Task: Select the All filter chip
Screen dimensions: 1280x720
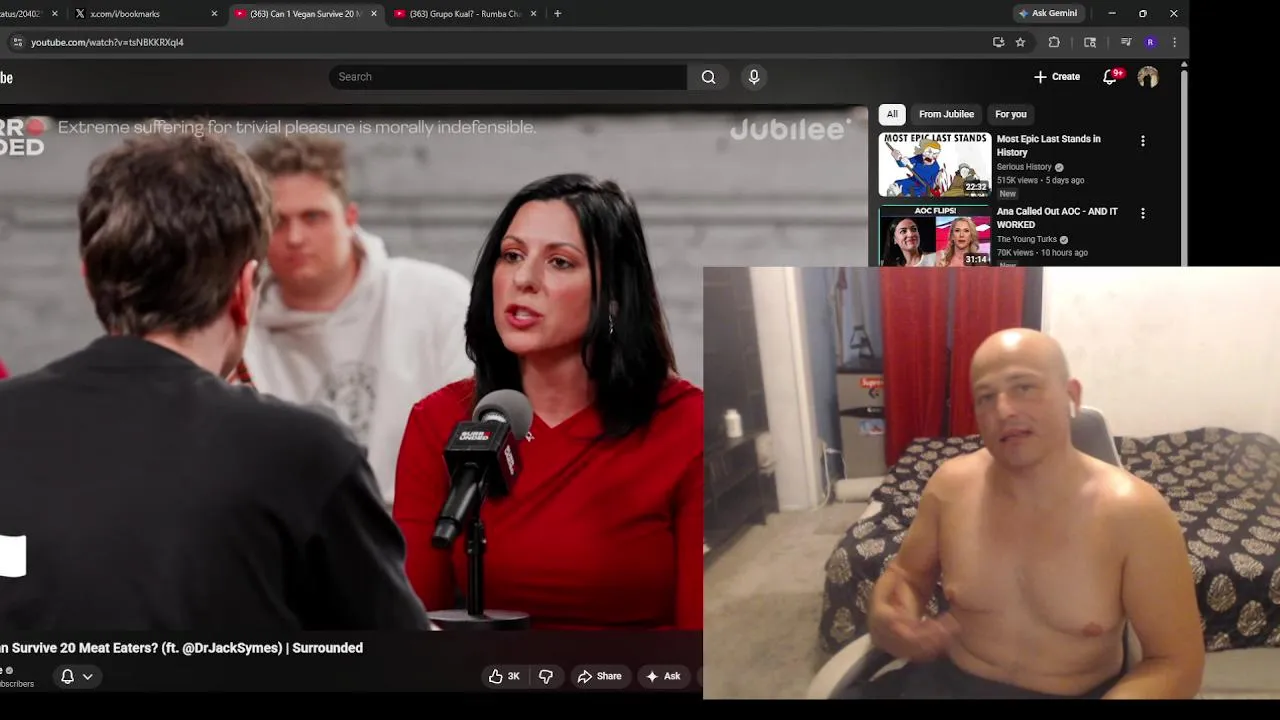Action: (892, 114)
